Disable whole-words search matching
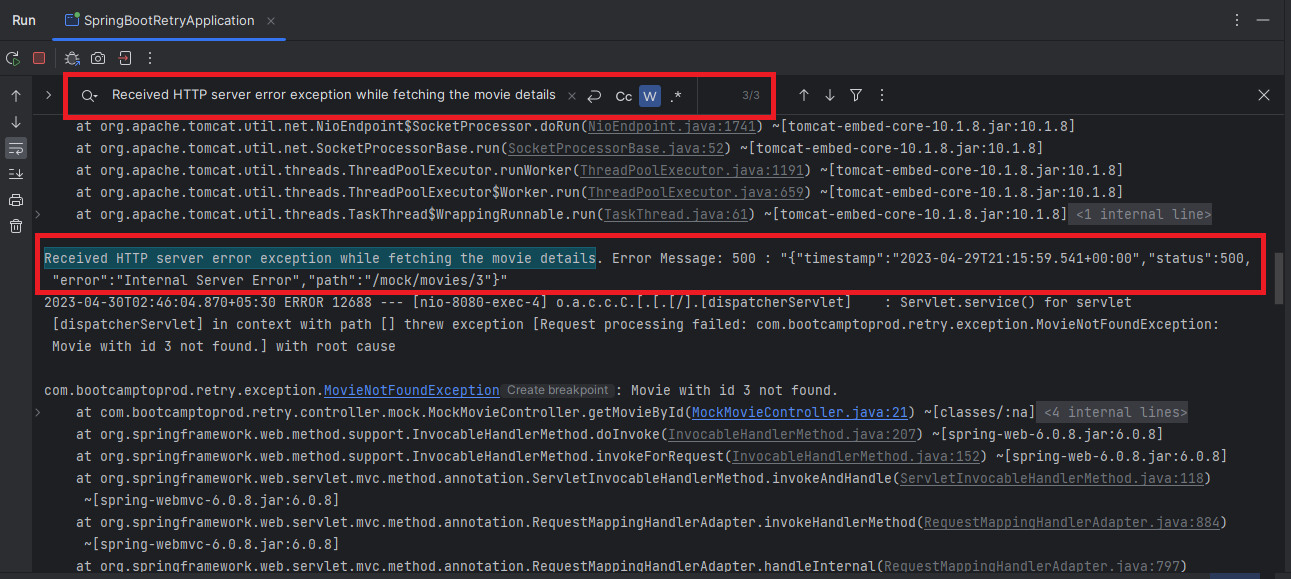Viewport: 1291px width, 579px height. [x=649, y=95]
